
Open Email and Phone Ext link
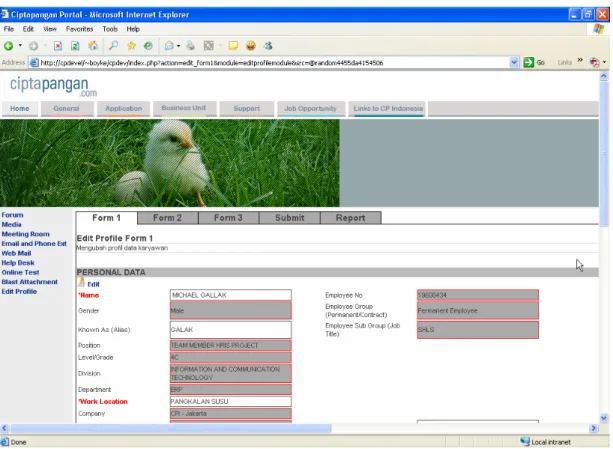click(34, 243)
